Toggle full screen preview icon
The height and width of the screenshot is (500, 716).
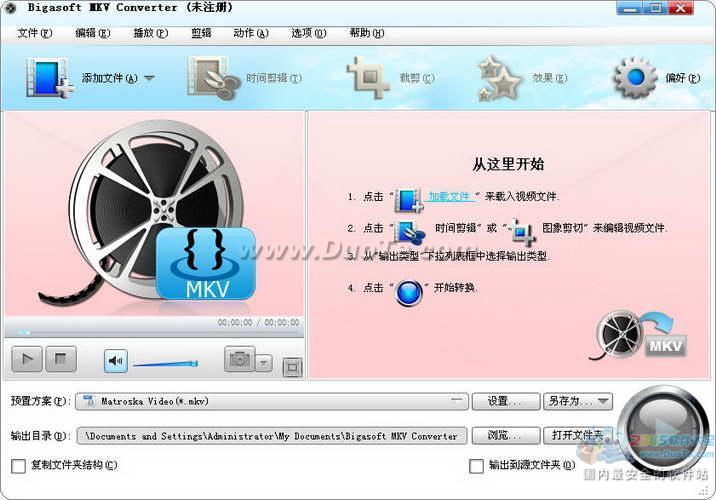click(x=293, y=367)
